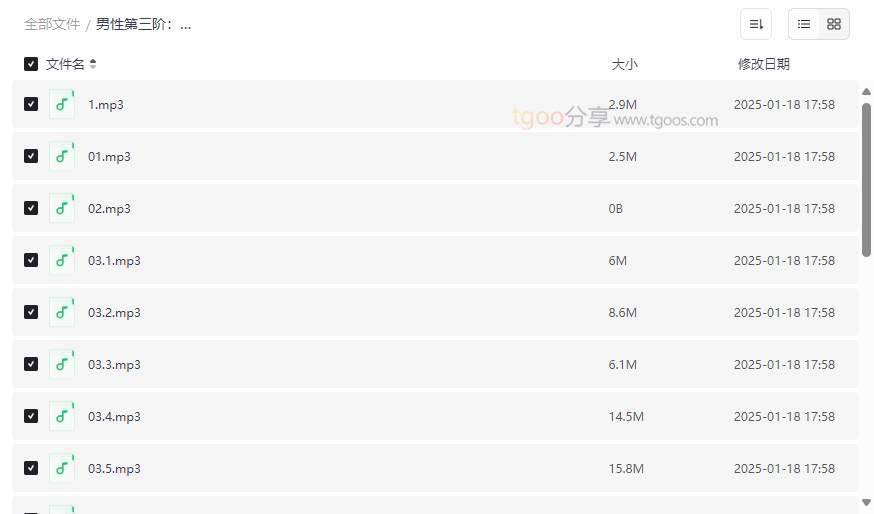Viewport: 874px width, 514px height.
Task: Uncheck the 03.3.mp3 checkbox
Action: click(31, 364)
